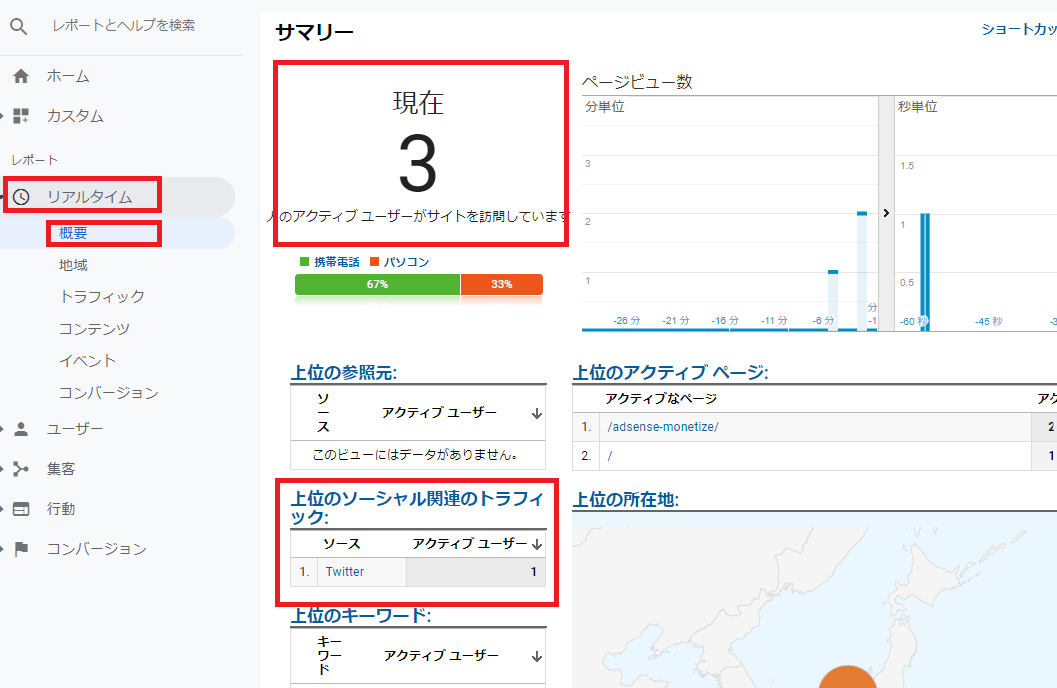Image resolution: width=1057 pixels, height=688 pixels.
Task: Click the ソース column header in social traffic table
Action: [341, 544]
